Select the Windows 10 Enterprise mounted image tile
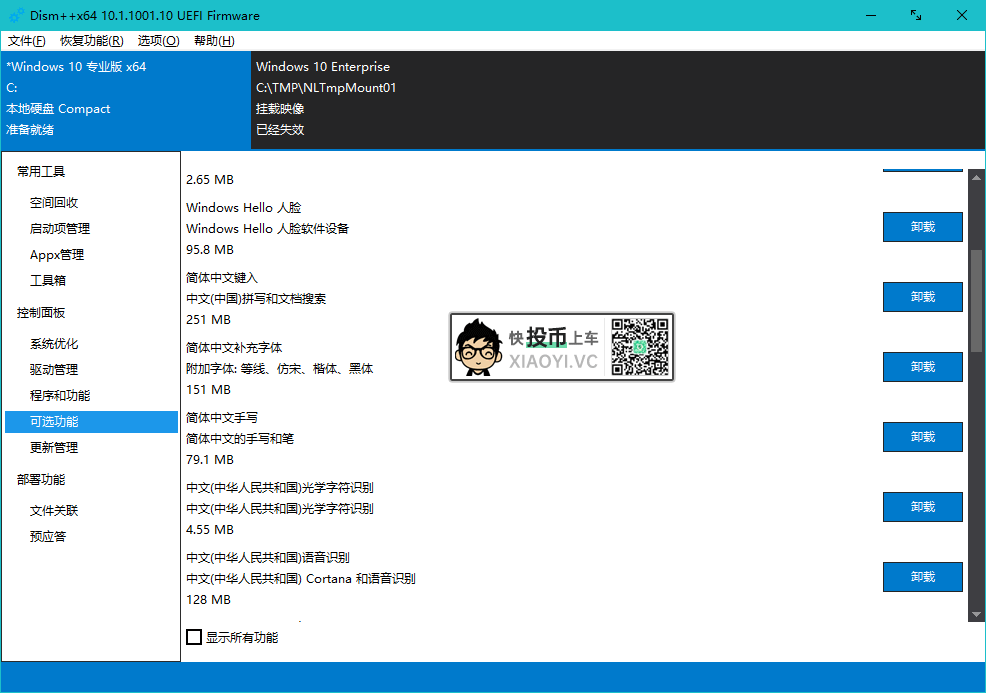The height and width of the screenshot is (693, 986). 618,100
